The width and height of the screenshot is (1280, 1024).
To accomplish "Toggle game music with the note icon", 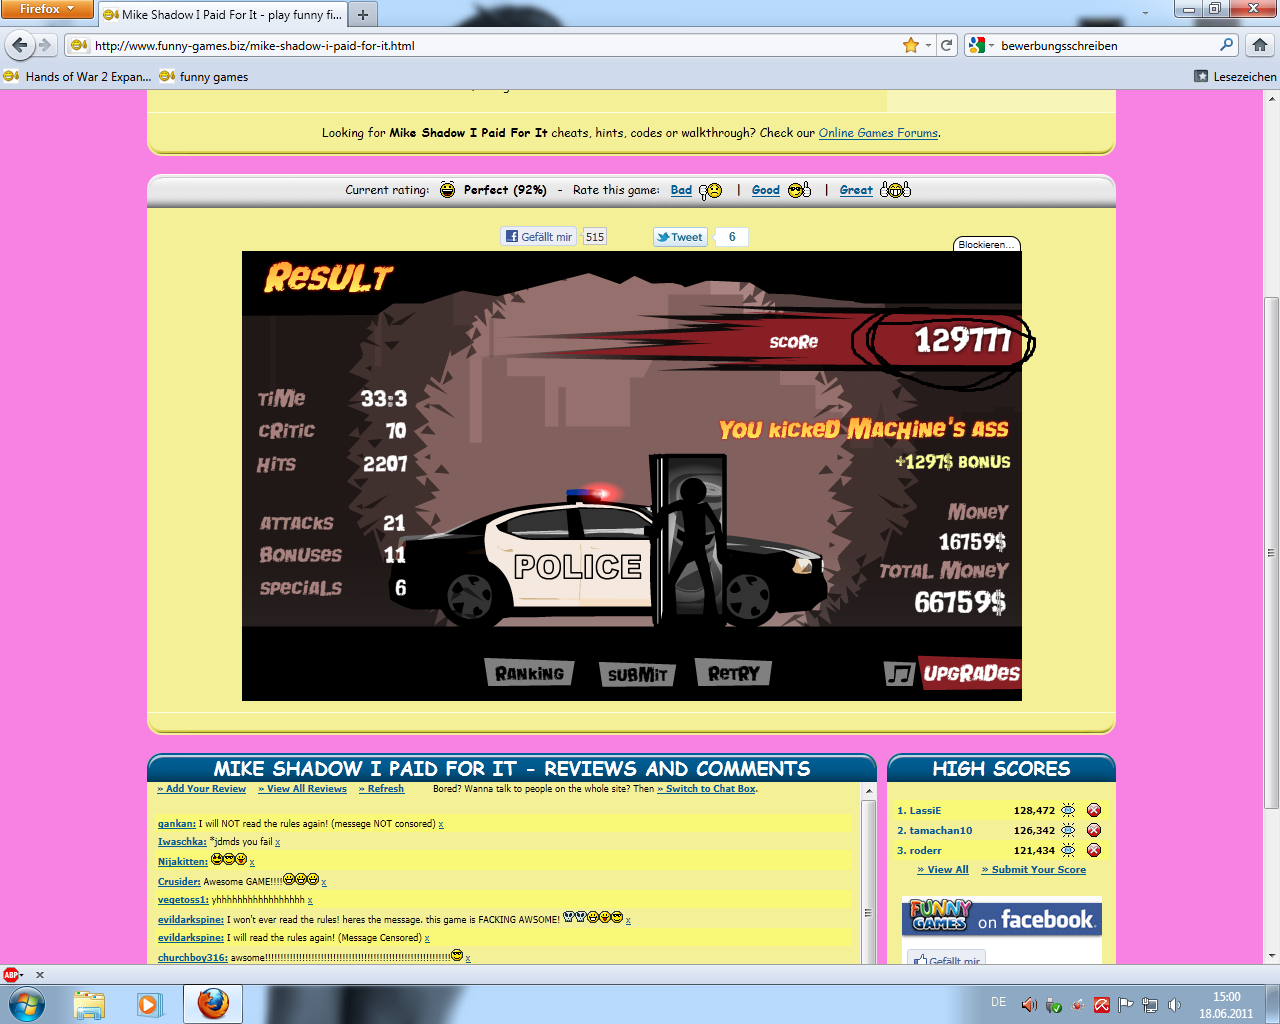I will point(899,674).
